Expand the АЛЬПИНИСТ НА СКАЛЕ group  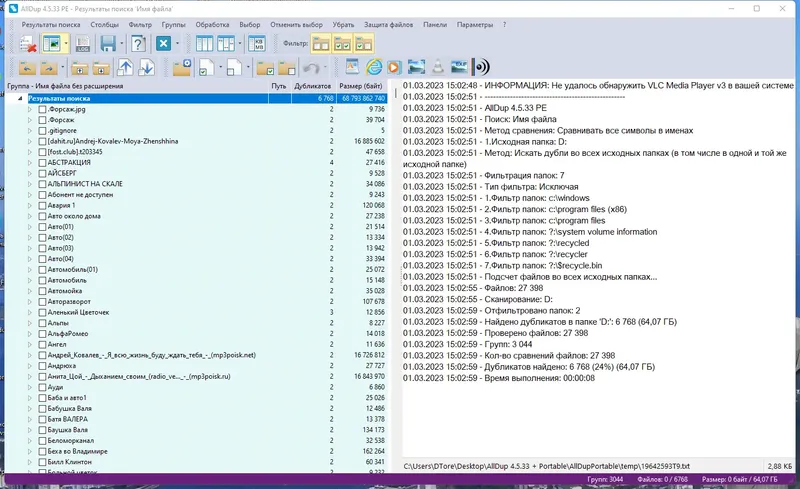point(30,184)
